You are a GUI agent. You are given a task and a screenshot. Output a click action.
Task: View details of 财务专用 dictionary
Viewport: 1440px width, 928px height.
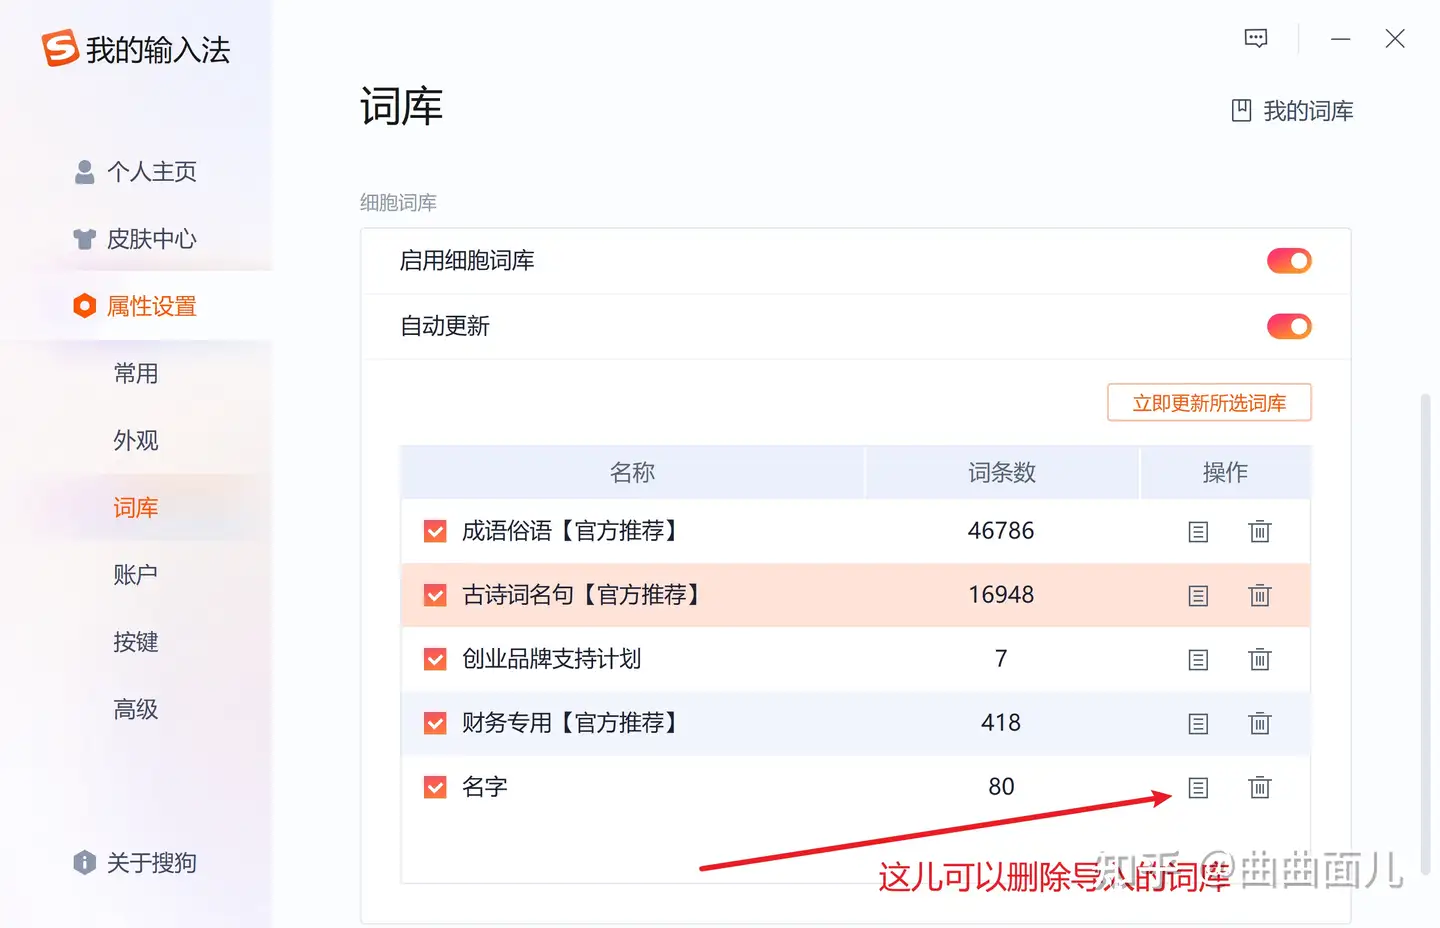[1198, 724]
